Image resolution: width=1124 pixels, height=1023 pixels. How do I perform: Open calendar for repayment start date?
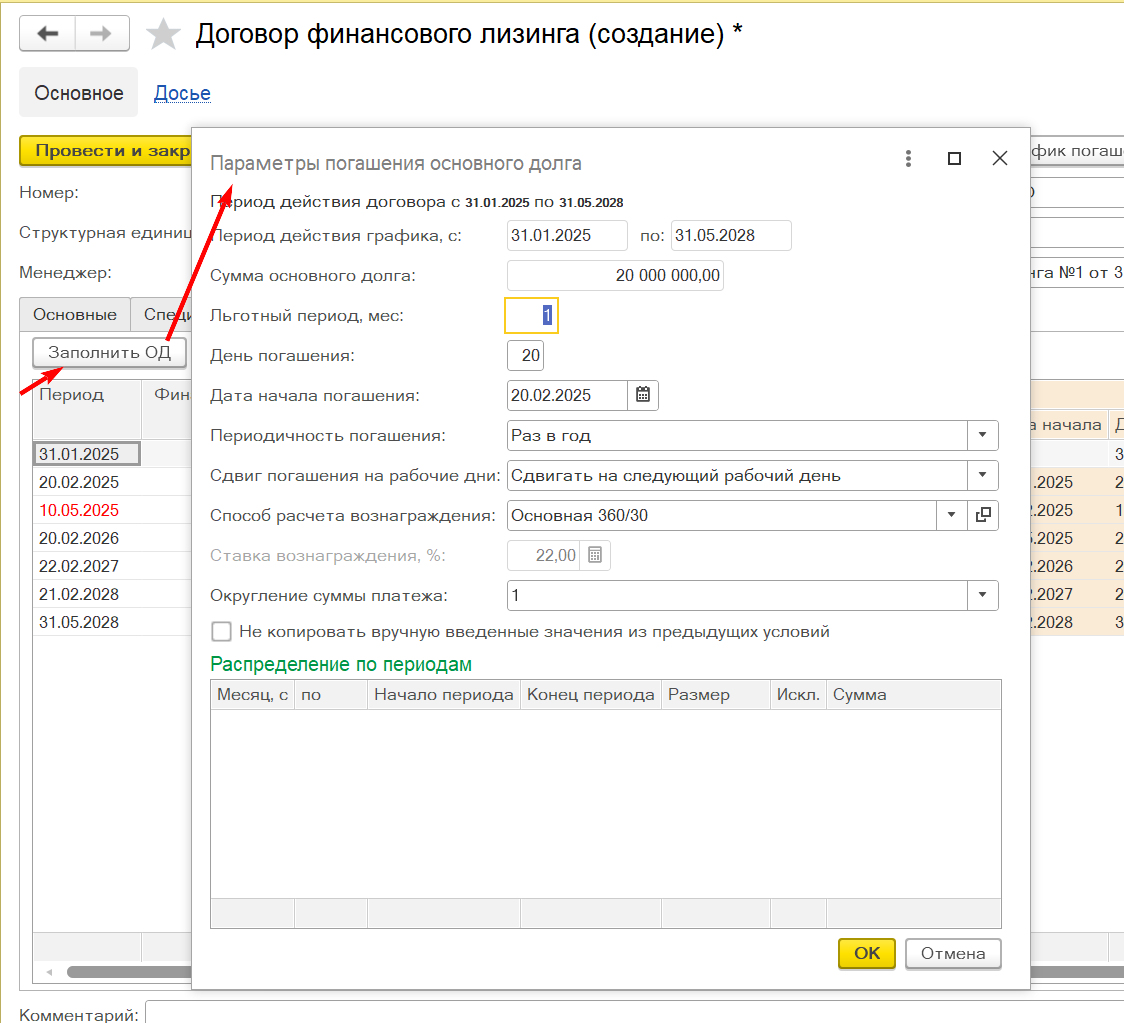pos(643,395)
